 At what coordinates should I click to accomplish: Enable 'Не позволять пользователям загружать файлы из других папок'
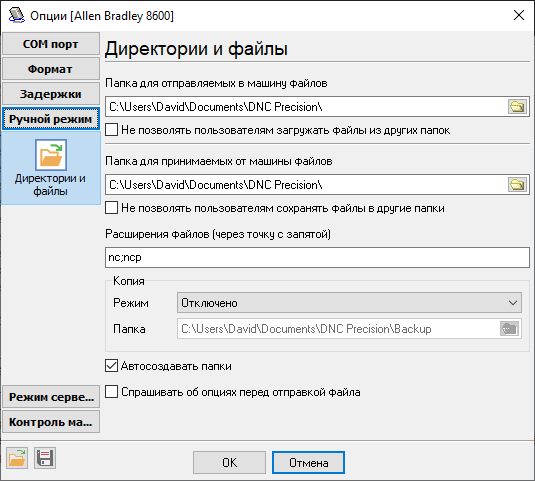[x=112, y=130]
